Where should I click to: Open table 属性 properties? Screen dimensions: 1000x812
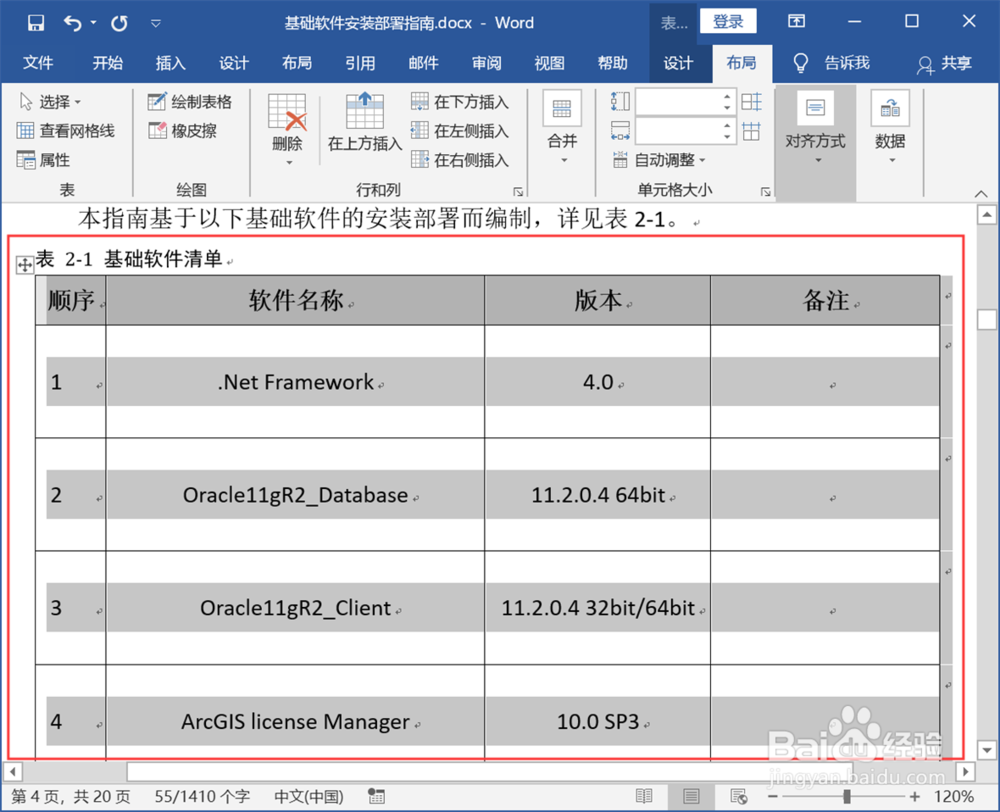point(43,159)
